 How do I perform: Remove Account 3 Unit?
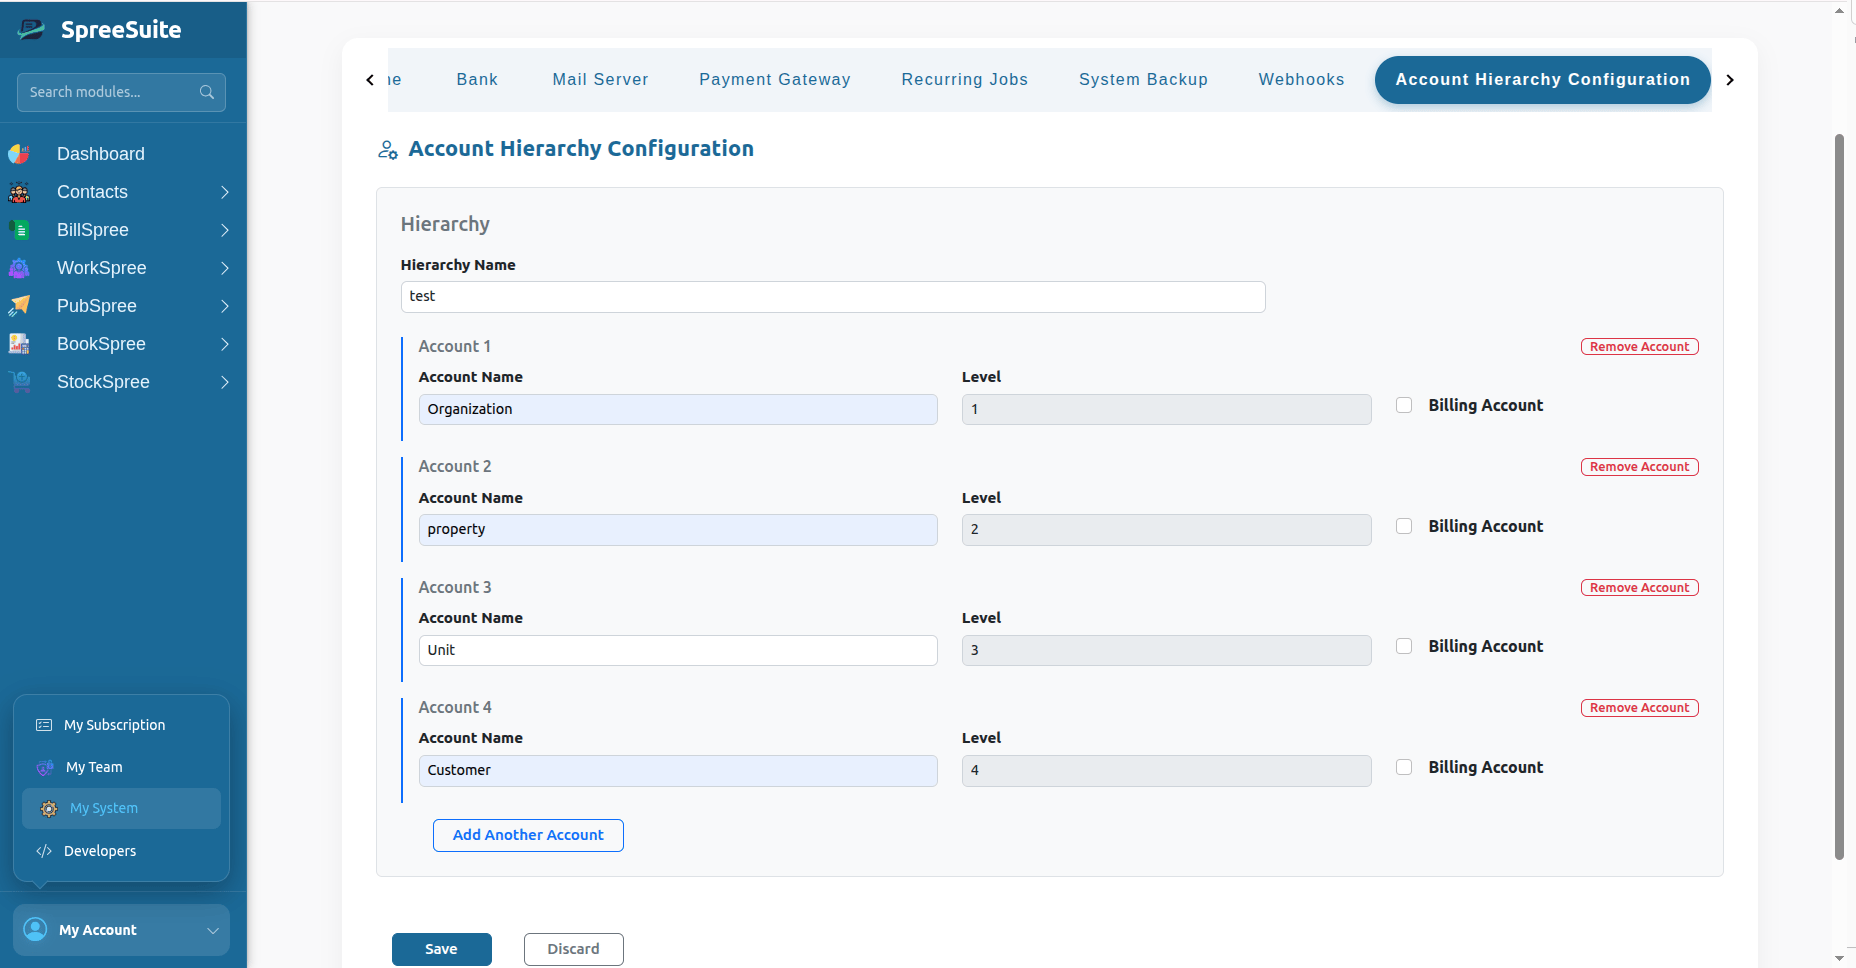click(1640, 588)
